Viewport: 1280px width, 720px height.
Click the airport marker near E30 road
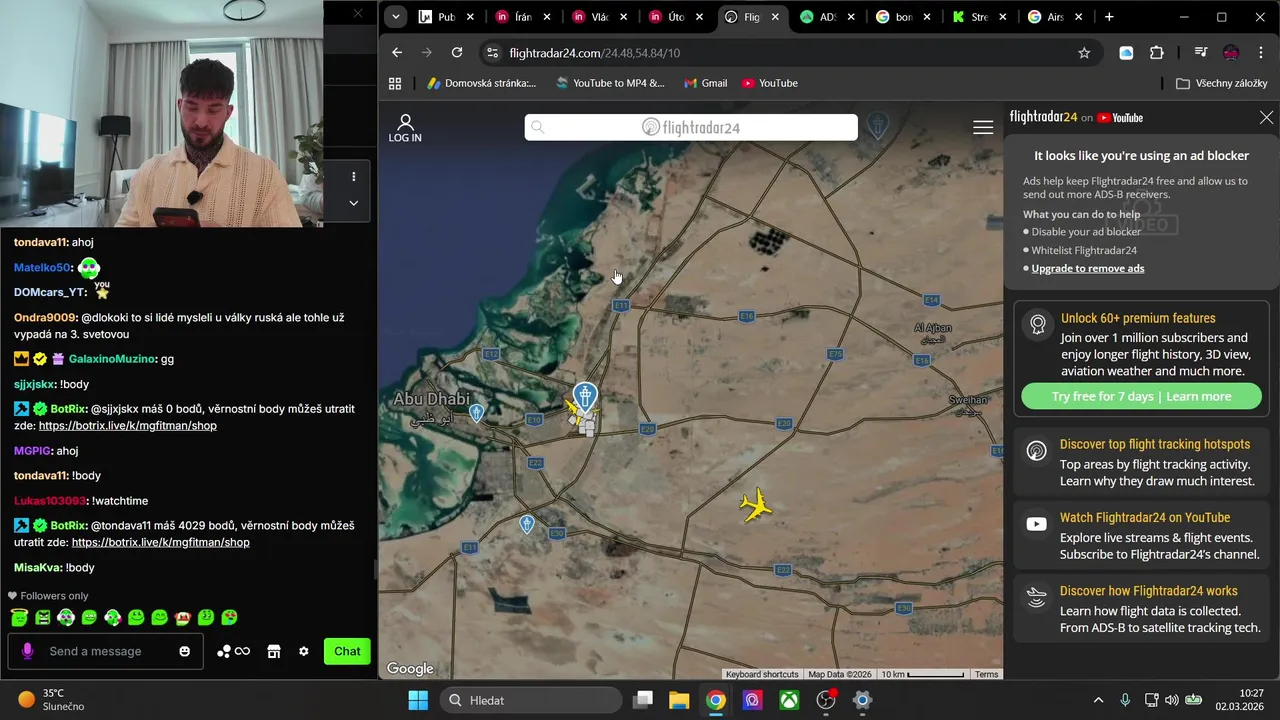[x=527, y=524]
